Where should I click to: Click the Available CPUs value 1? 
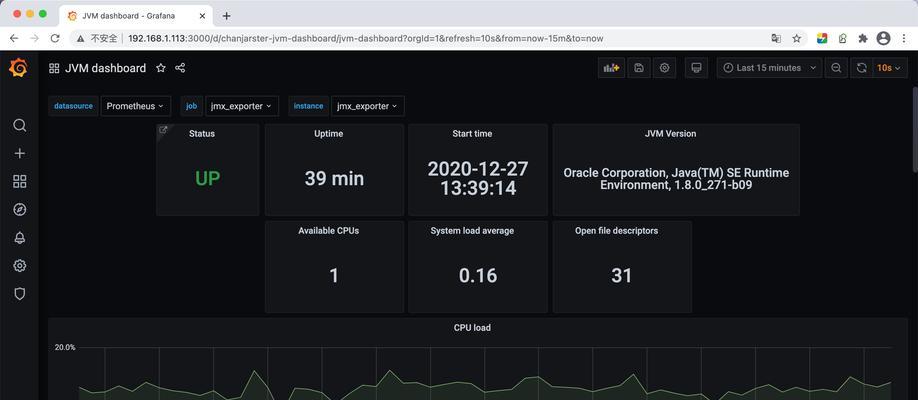click(334, 275)
